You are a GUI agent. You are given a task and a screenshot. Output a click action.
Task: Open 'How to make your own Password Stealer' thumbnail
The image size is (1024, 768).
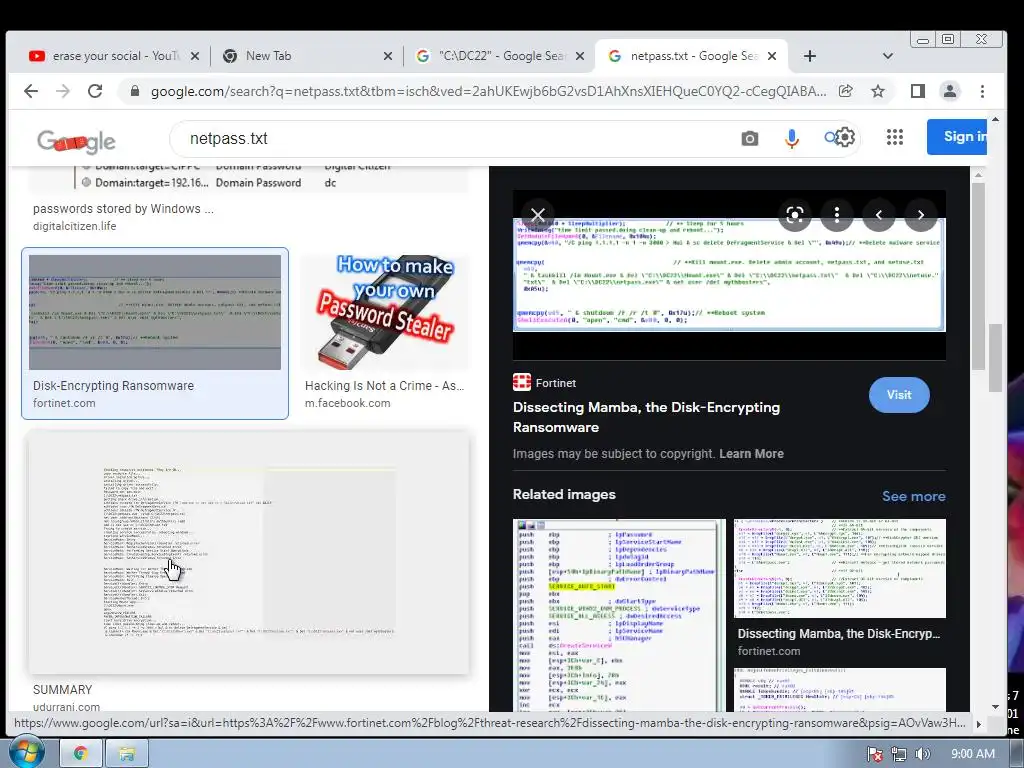click(385, 312)
